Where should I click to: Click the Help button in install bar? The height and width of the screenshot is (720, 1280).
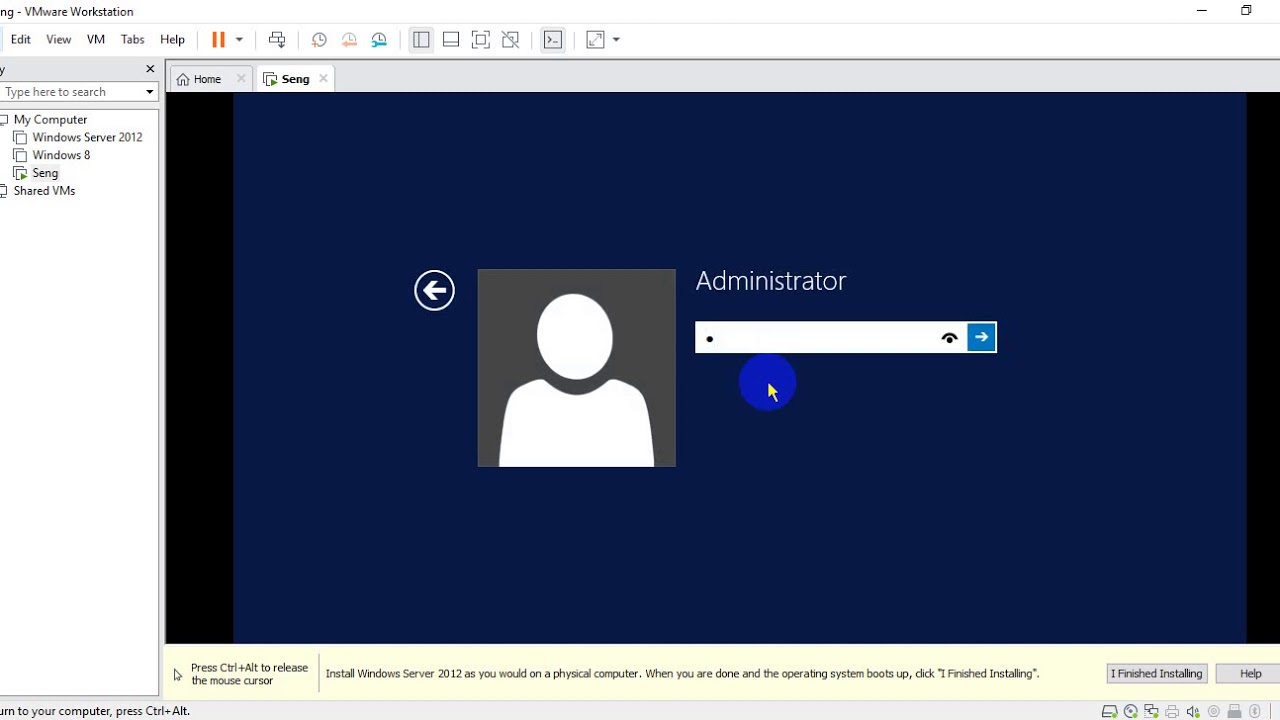(1251, 674)
